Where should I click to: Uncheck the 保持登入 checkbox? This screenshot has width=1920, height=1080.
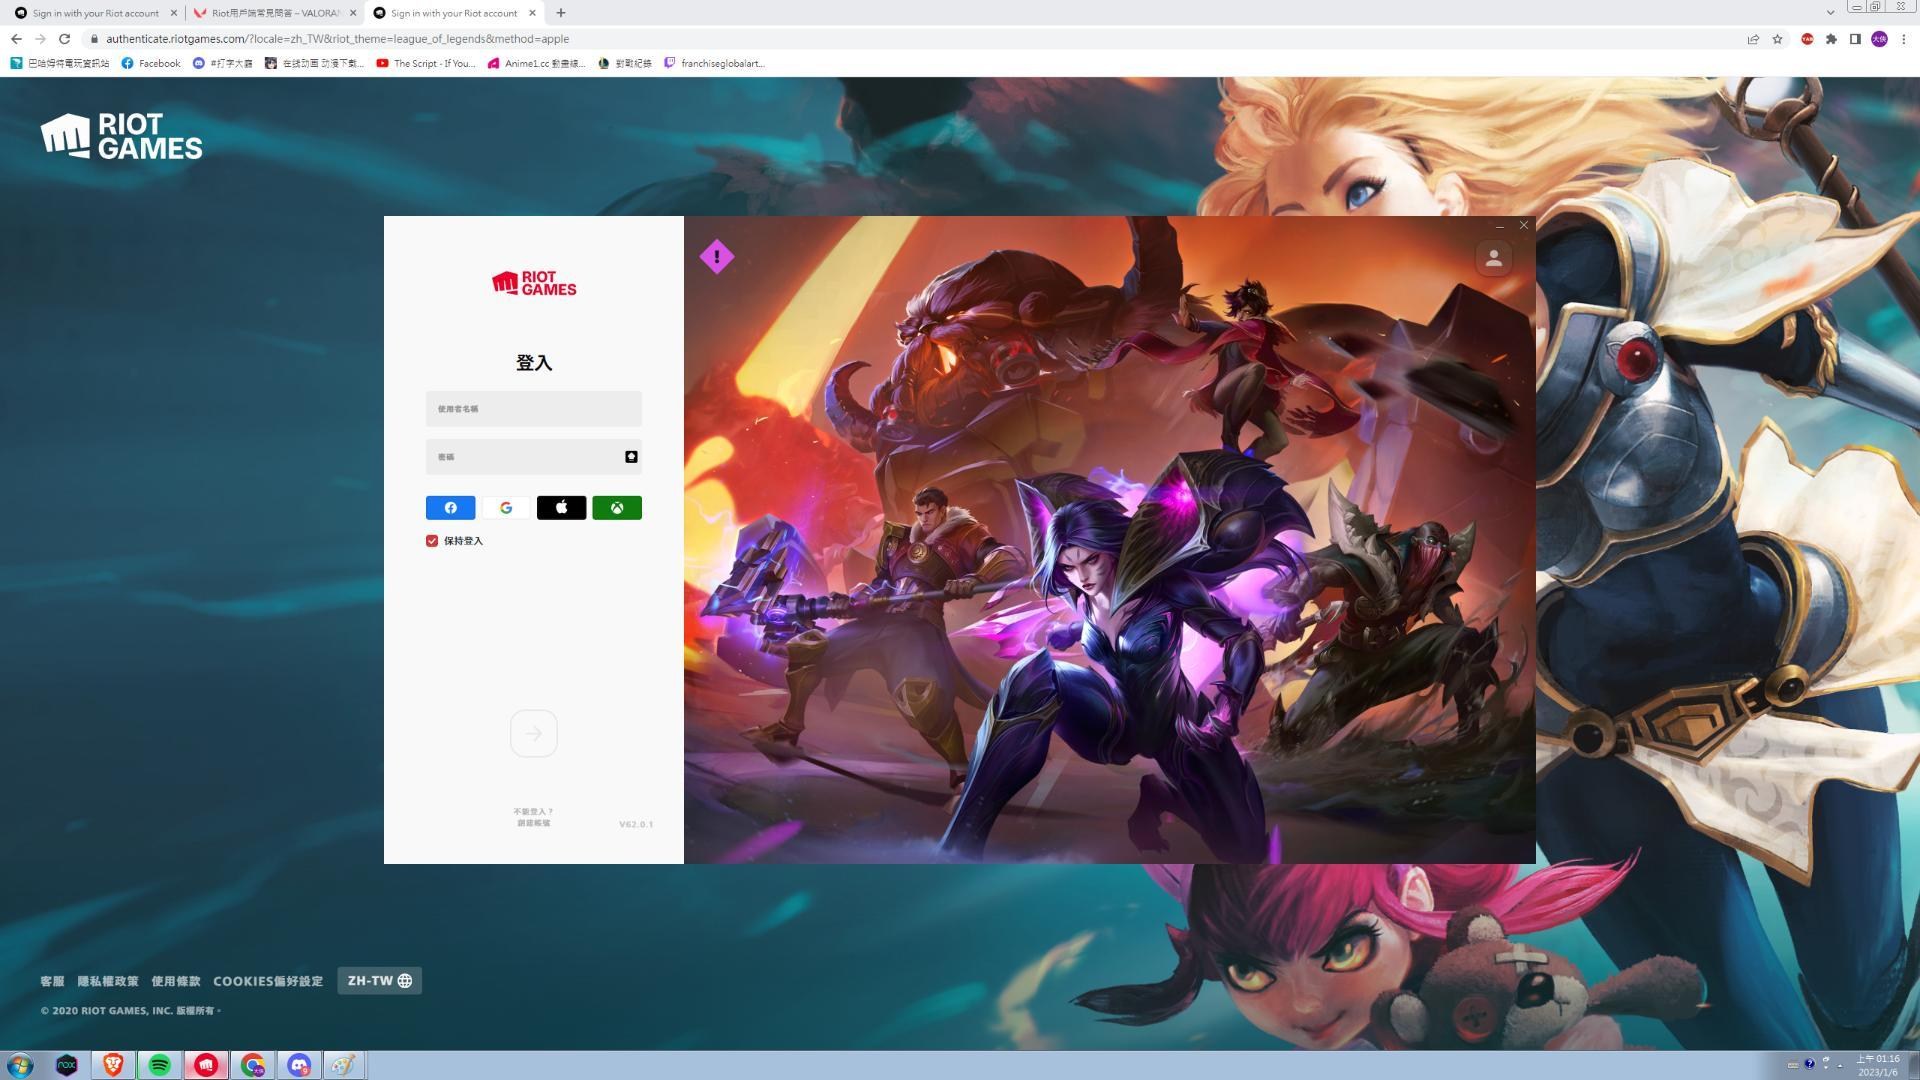(431, 540)
